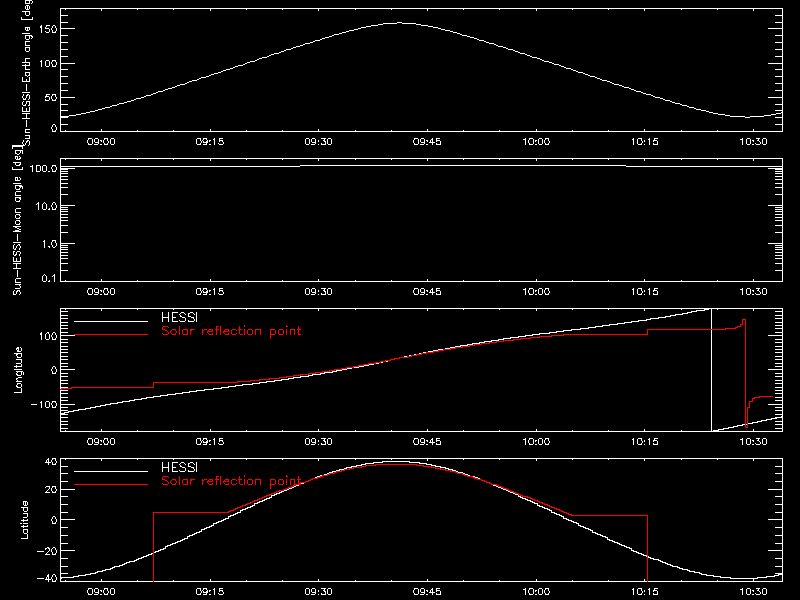
Task: Click the Sun-HESSI-Moon angle [deg] axis title
Action: [17, 220]
